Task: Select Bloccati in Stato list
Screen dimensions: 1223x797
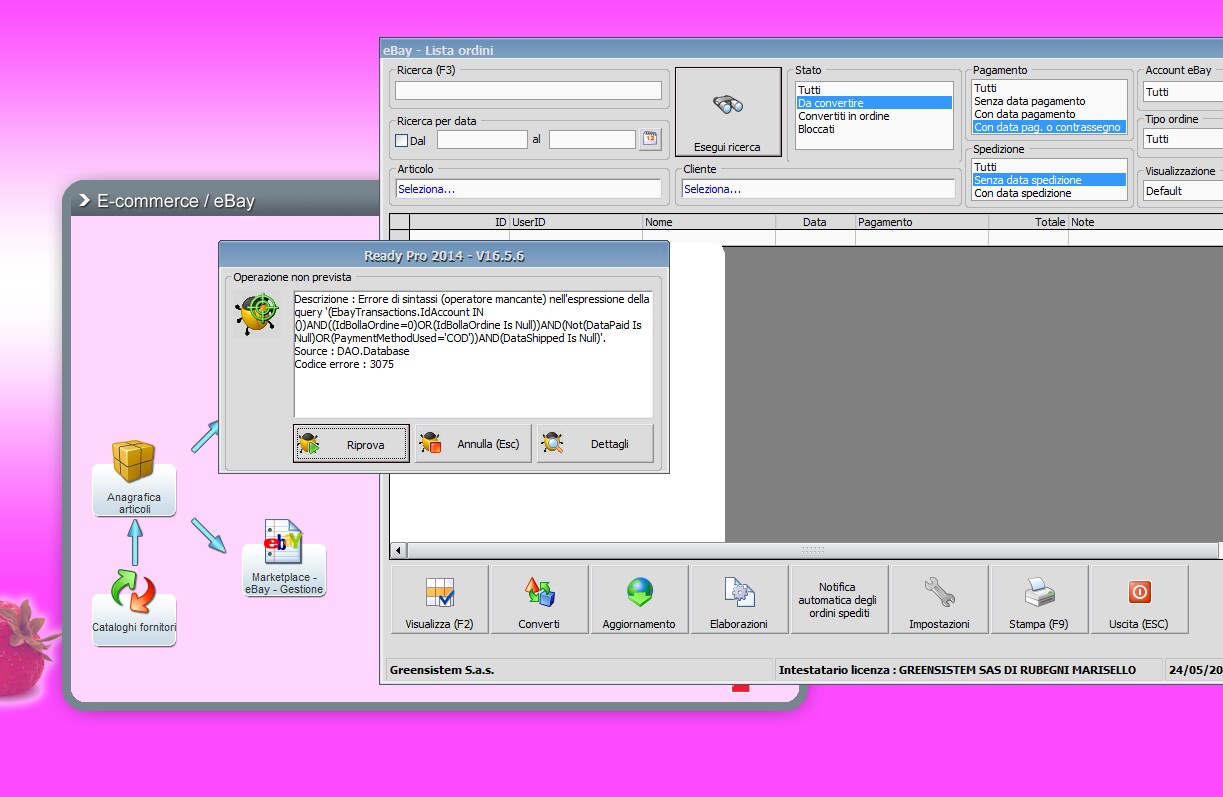Action: (874, 129)
